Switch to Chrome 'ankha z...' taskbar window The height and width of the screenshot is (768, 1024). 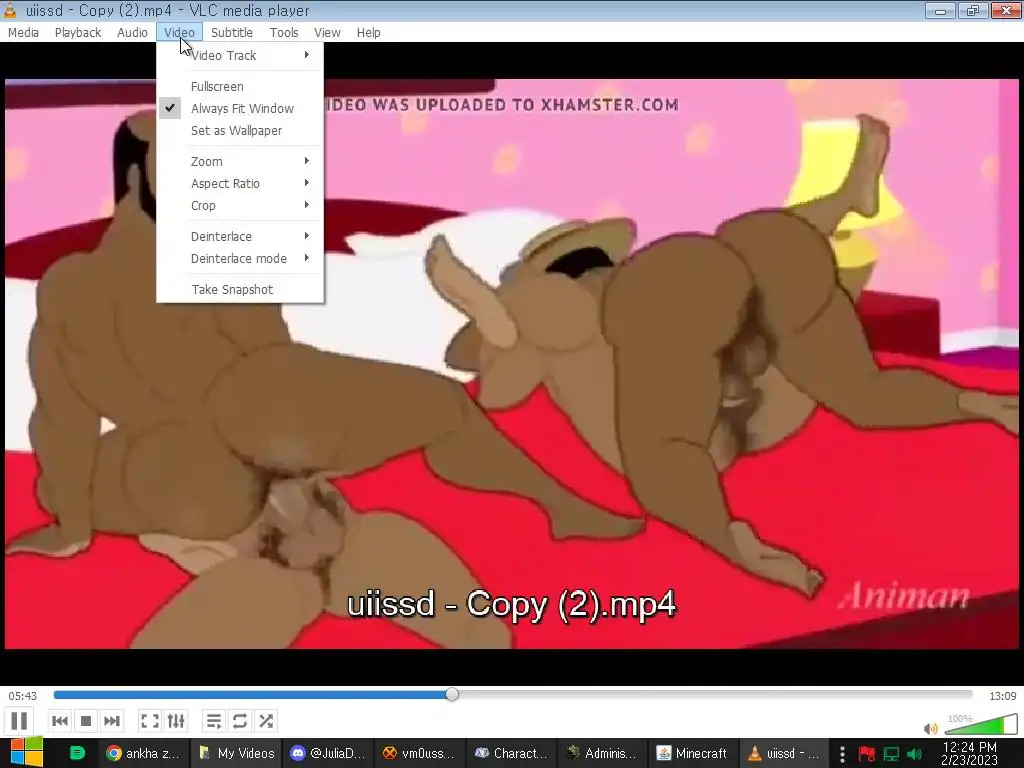[x=143, y=753]
